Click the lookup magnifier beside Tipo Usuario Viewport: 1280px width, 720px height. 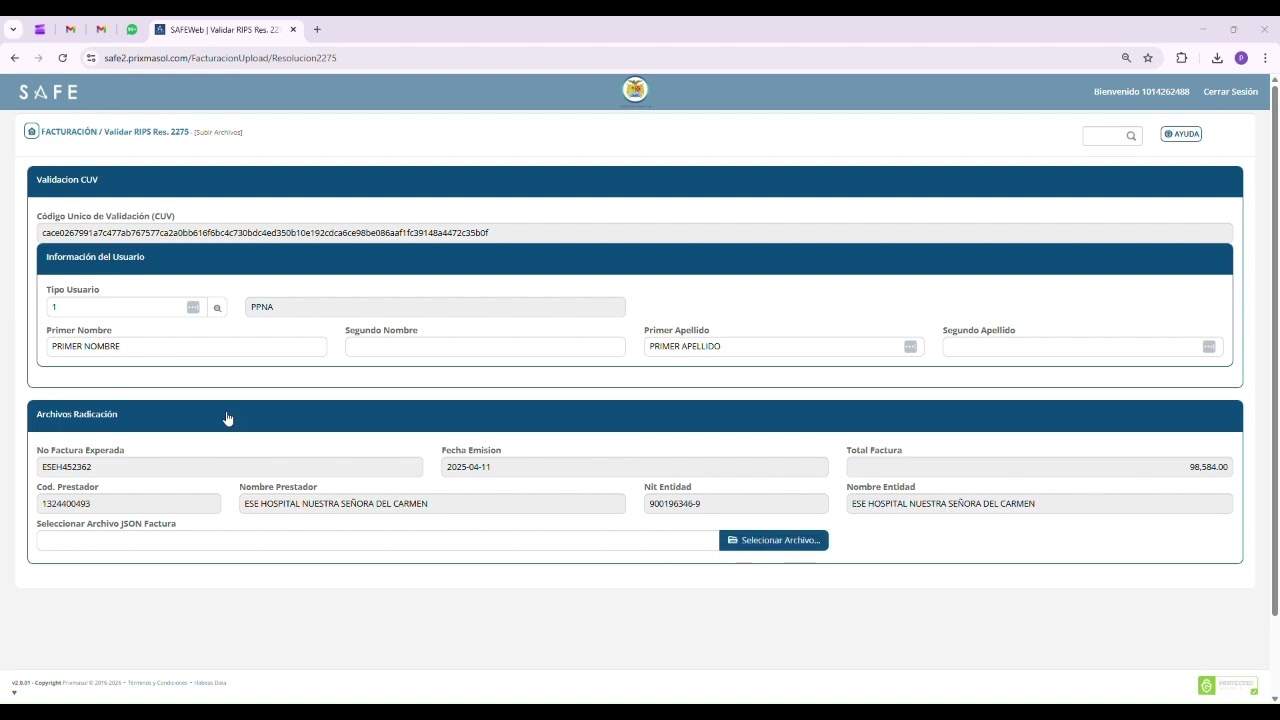pos(217,308)
